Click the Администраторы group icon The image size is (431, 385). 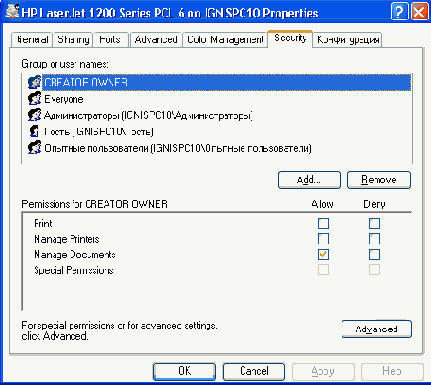click(34, 115)
